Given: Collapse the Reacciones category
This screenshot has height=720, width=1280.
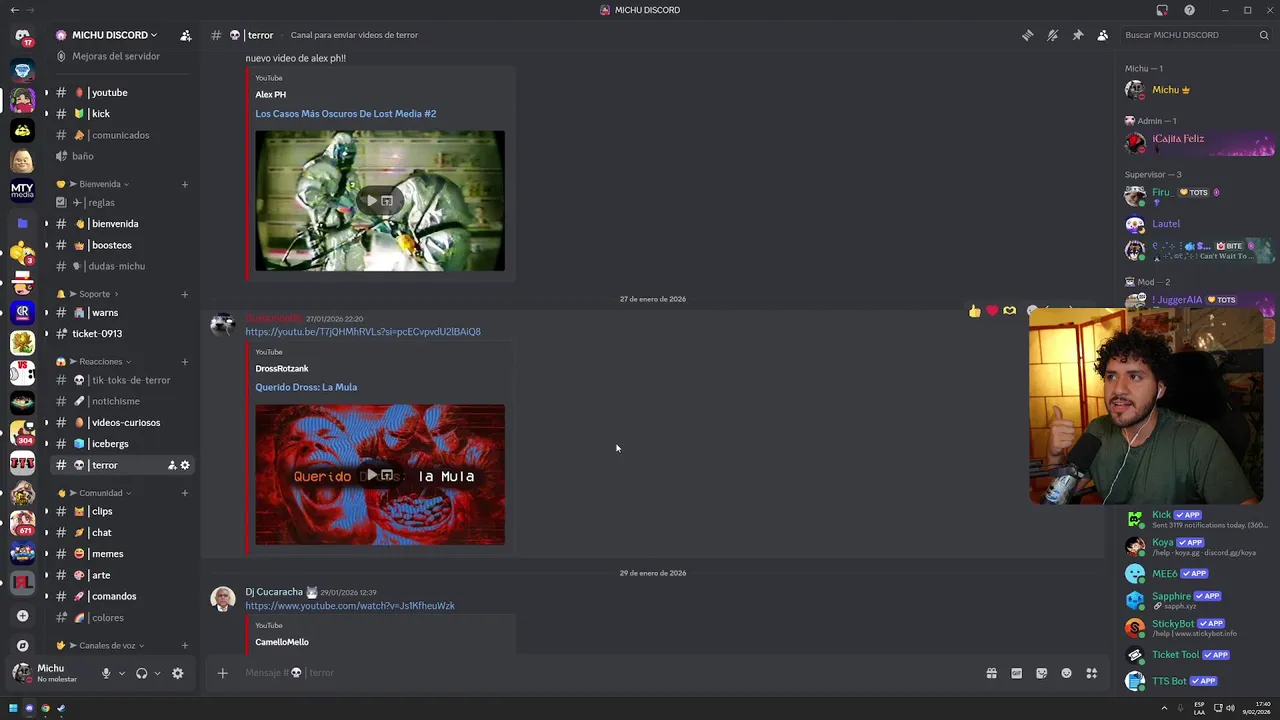Looking at the screenshot, I should (100, 361).
